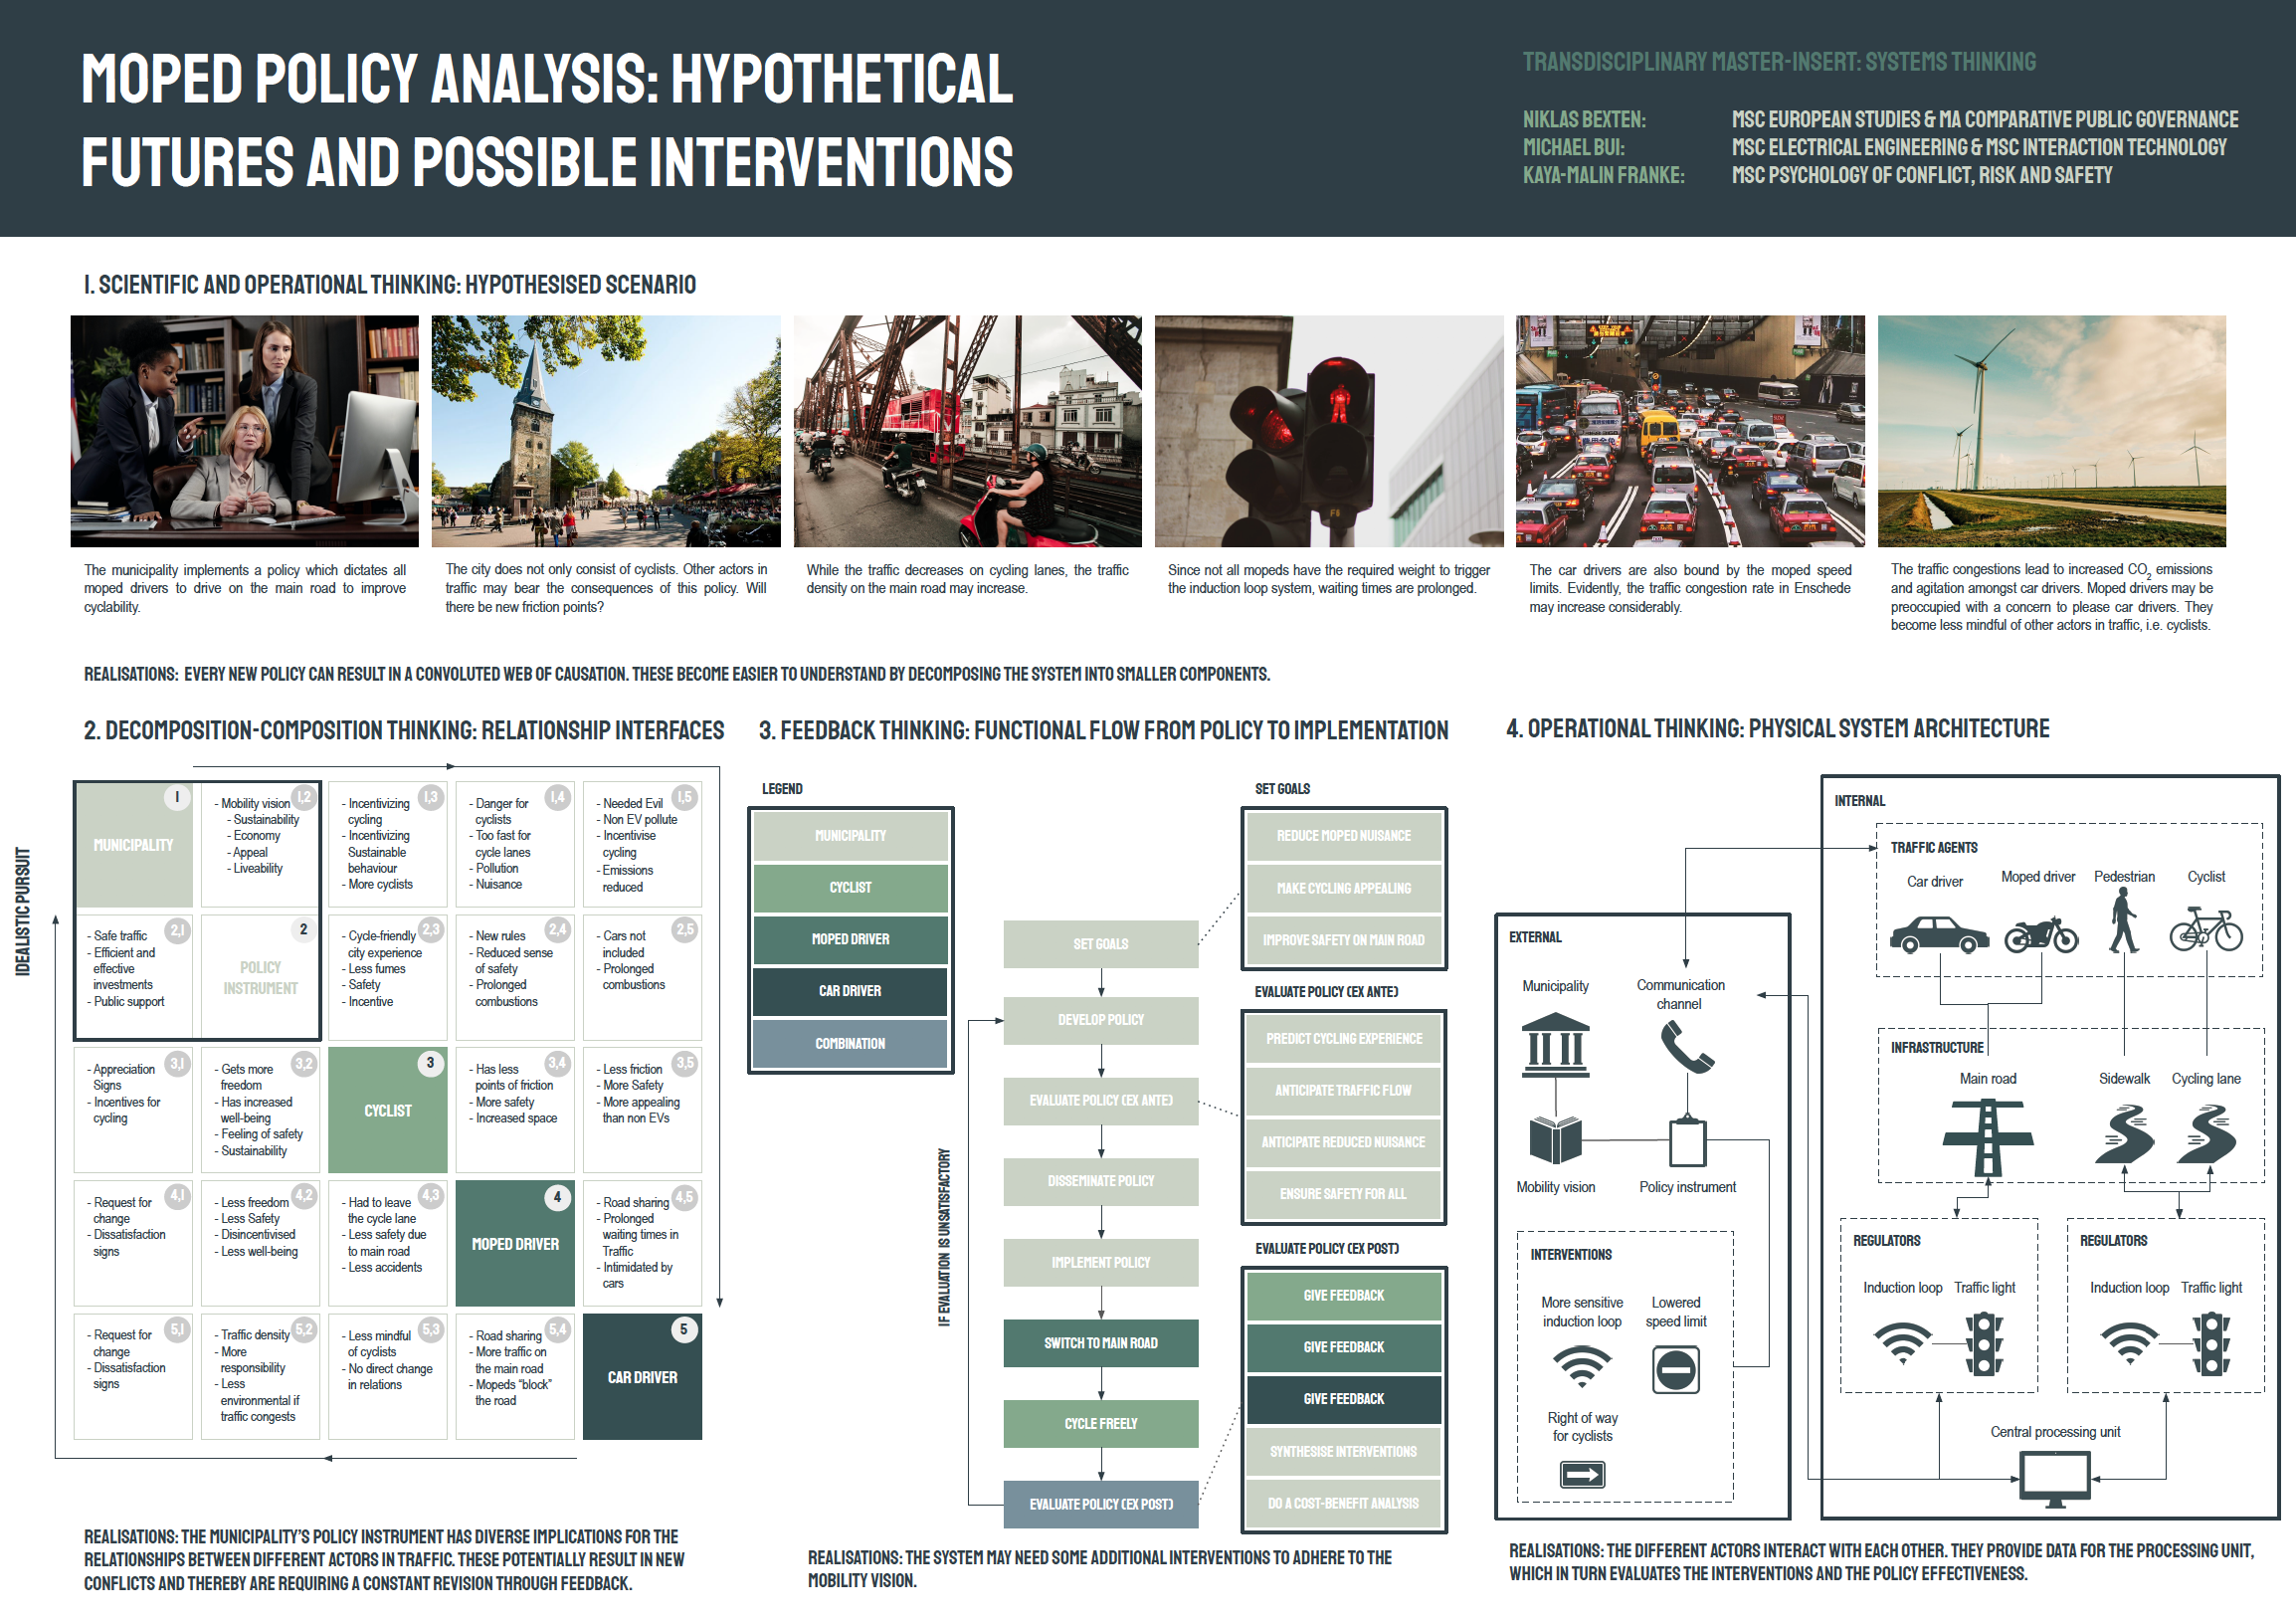Screen dimensions: 2296x1624
Task: Click the Moped Driver swatch in the legend
Action: [850, 940]
